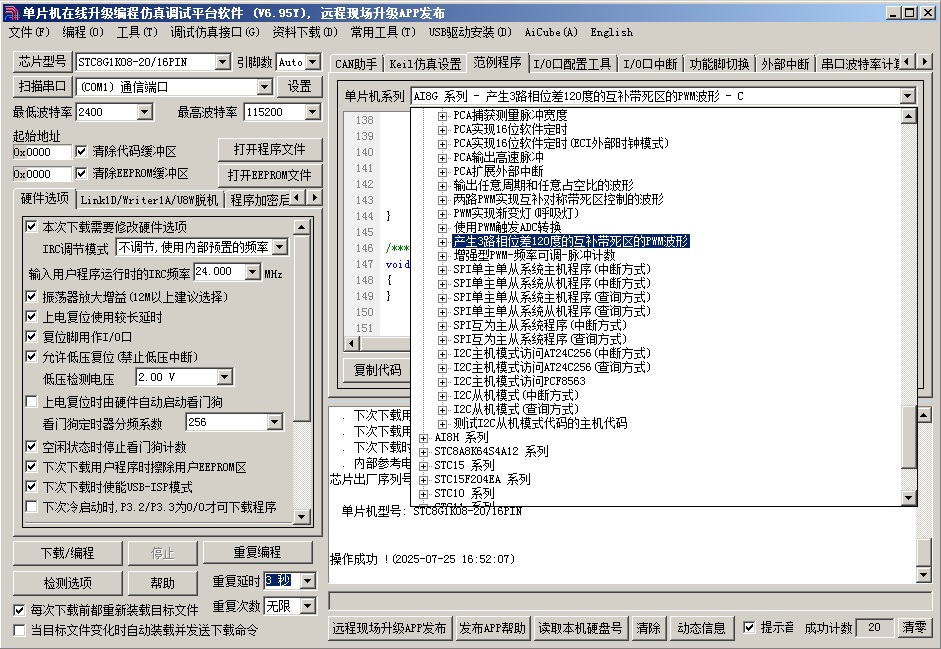This screenshot has width=941, height=649.
Task: Toggle 复位脚用作I/O口 checkbox
Action: (x=32, y=337)
